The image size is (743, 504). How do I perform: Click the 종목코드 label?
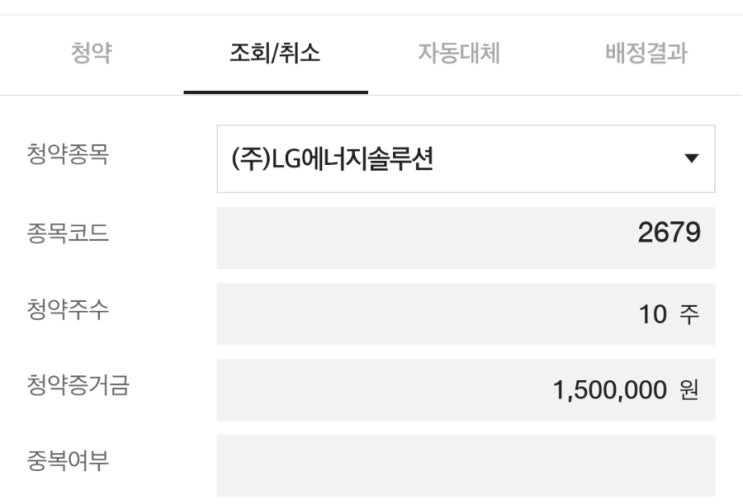pyautogui.click(x=69, y=234)
